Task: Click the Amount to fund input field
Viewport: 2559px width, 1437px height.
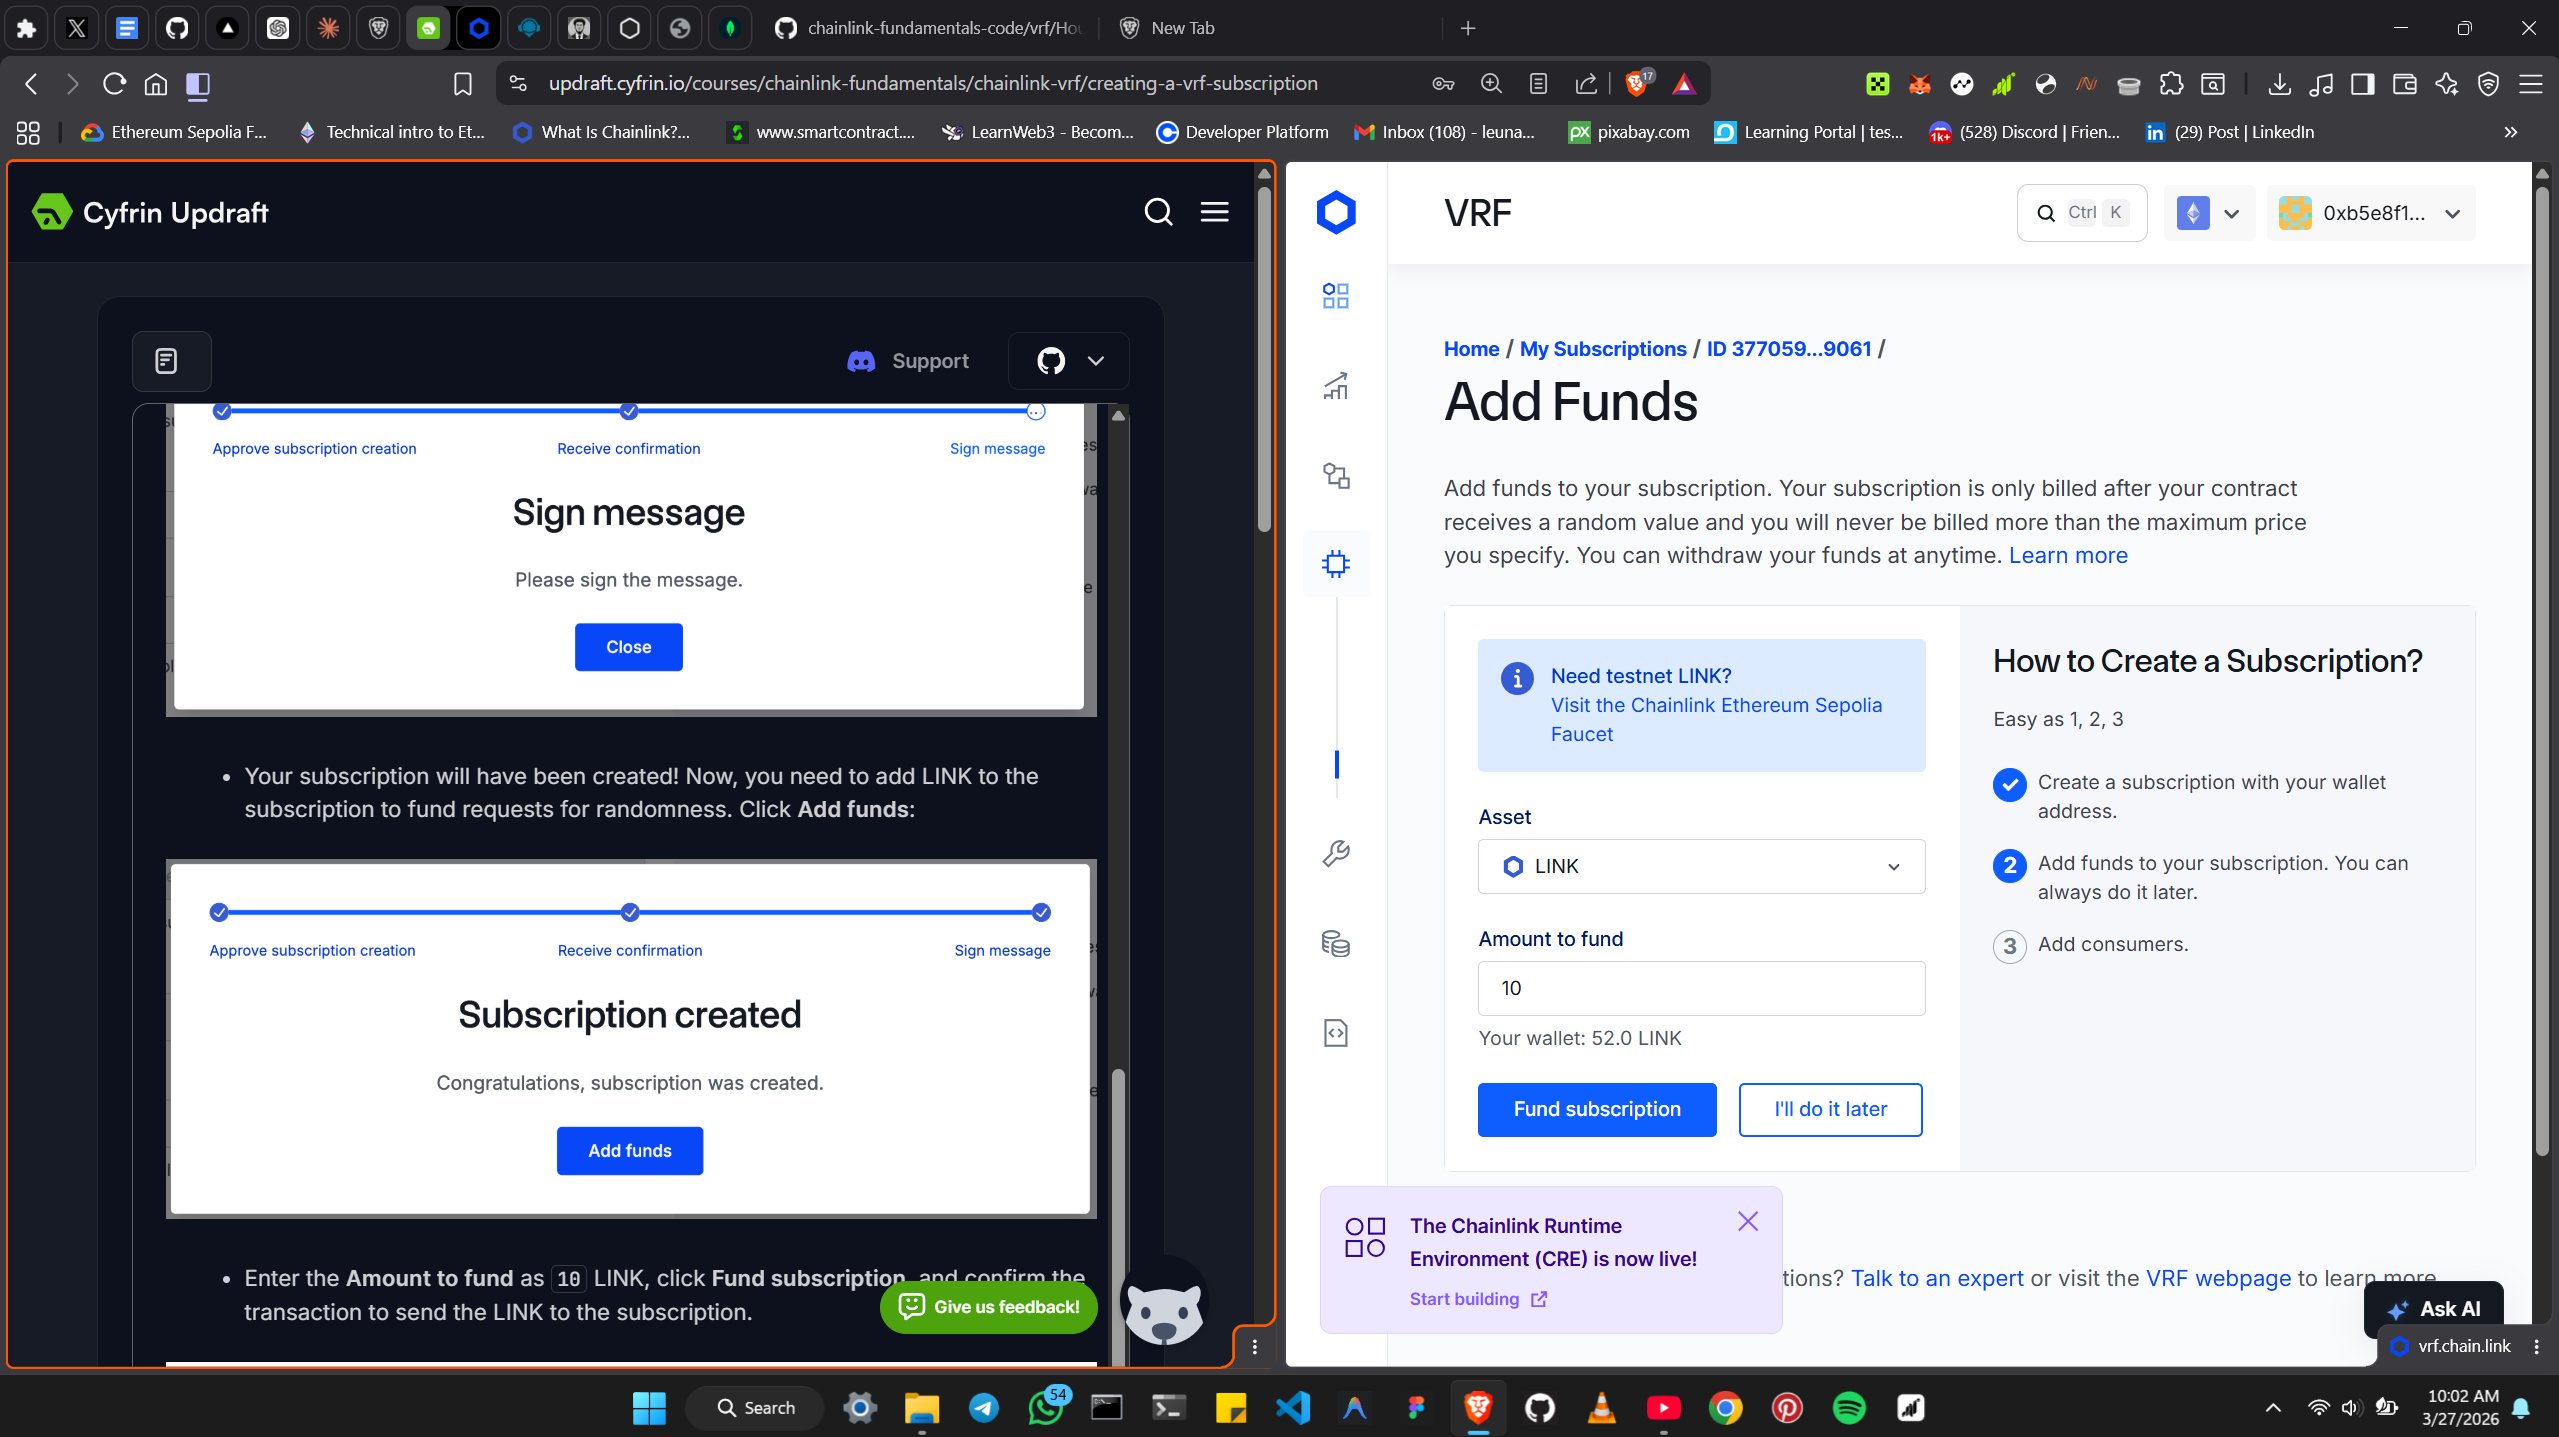Action: (x=1700, y=988)
